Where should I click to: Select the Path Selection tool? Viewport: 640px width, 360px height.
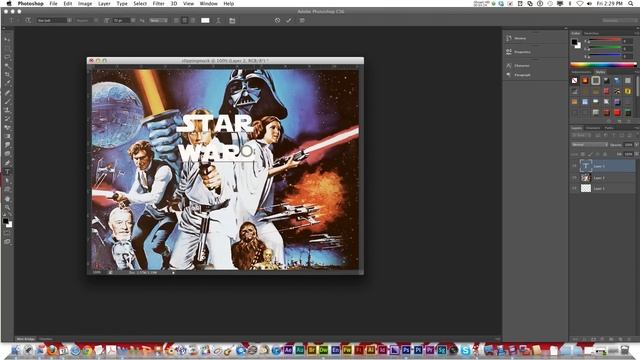click(7, 181)
